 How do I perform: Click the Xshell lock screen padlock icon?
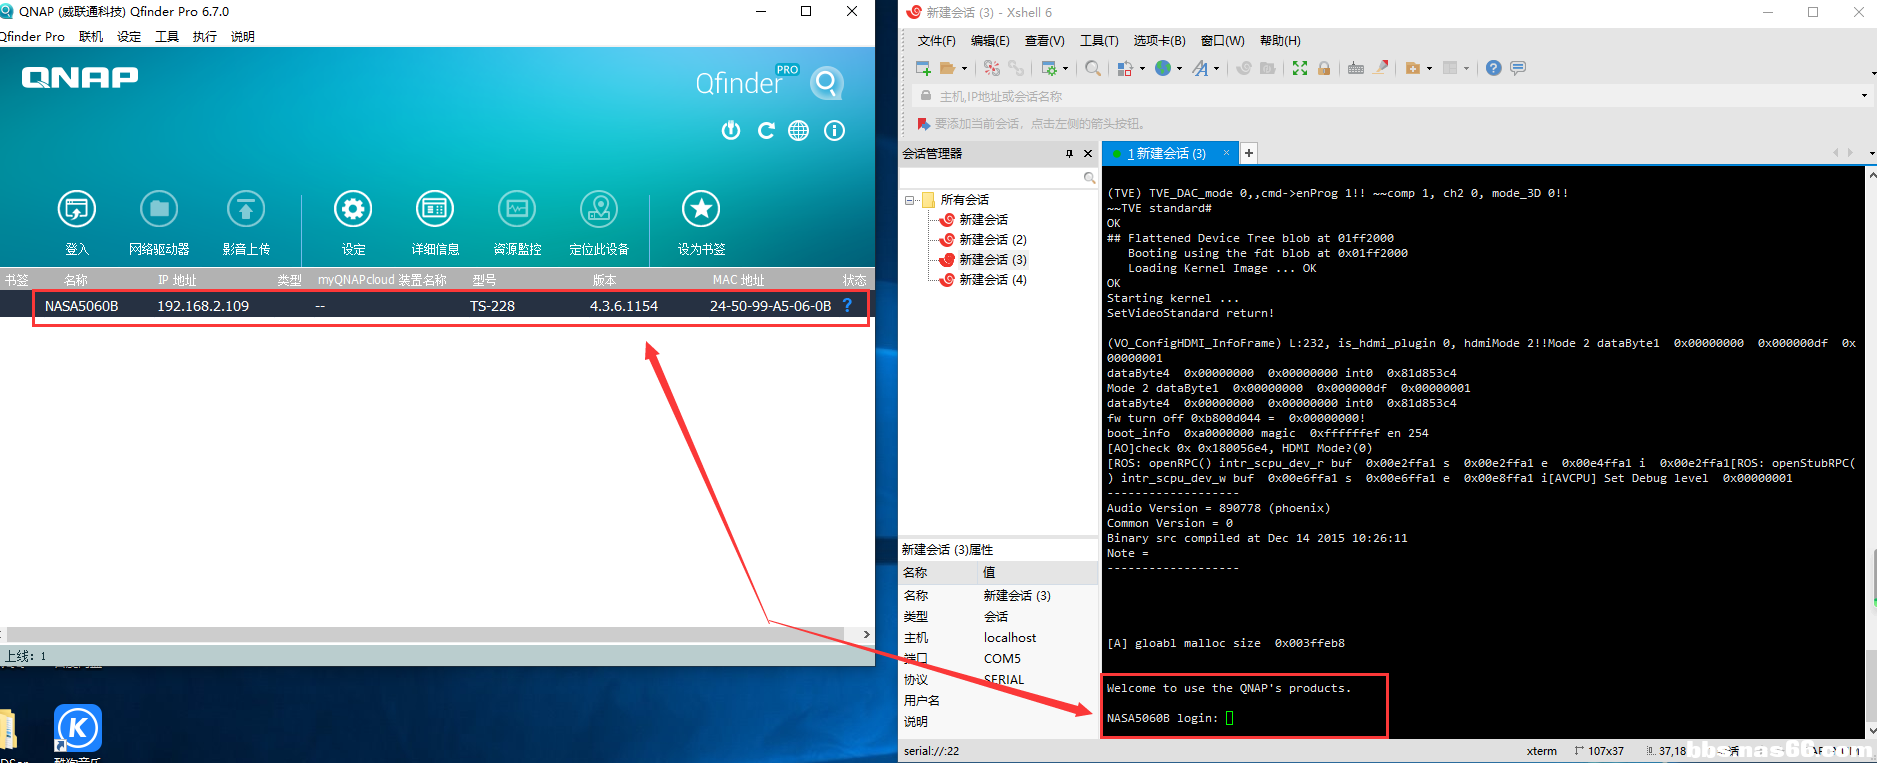(x=1324, y=68)
